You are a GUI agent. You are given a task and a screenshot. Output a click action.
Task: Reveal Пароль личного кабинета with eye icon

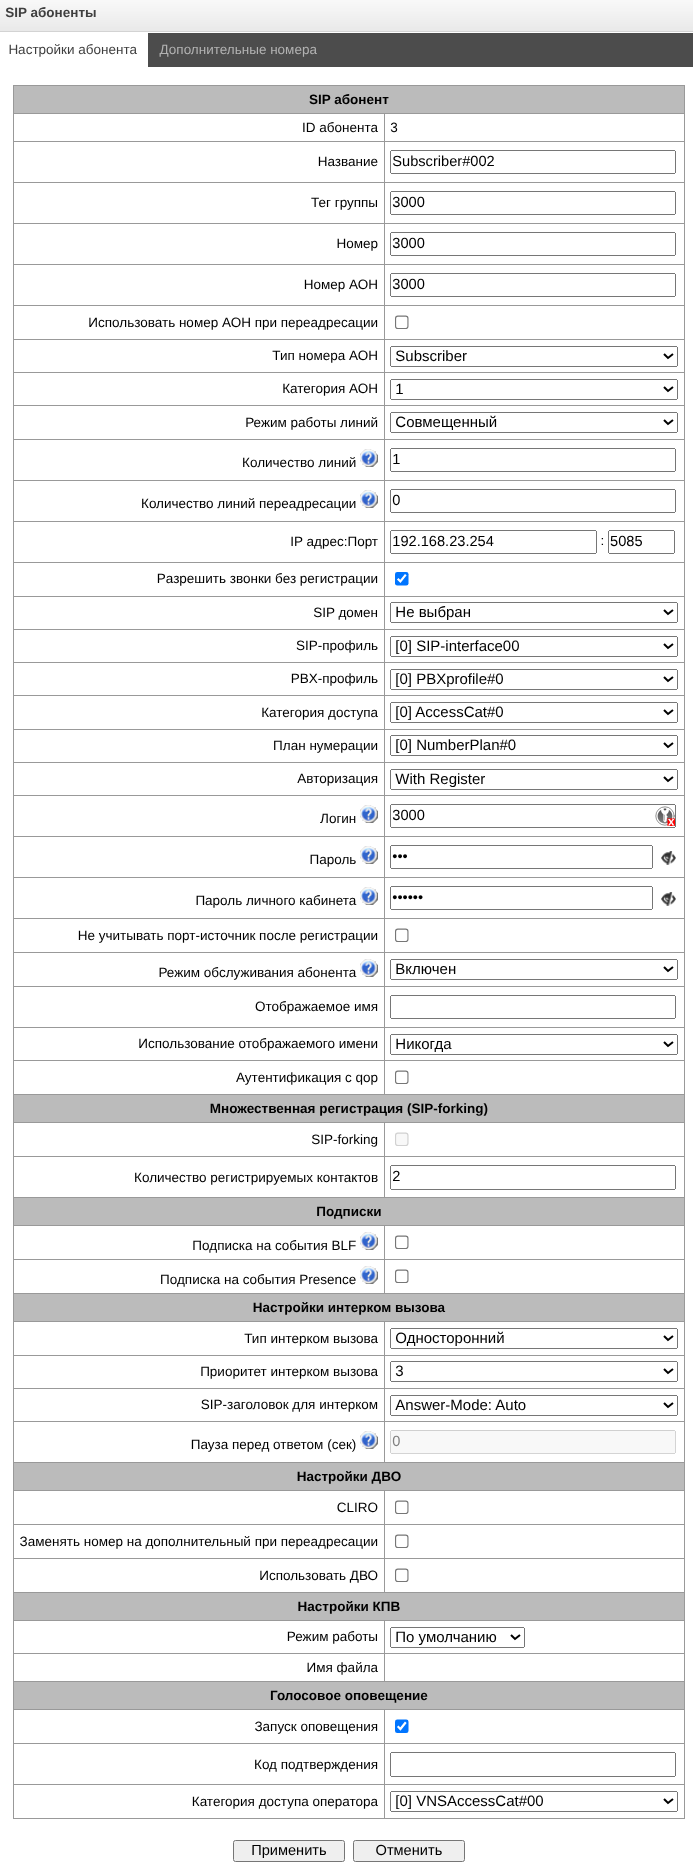point(668,899)
